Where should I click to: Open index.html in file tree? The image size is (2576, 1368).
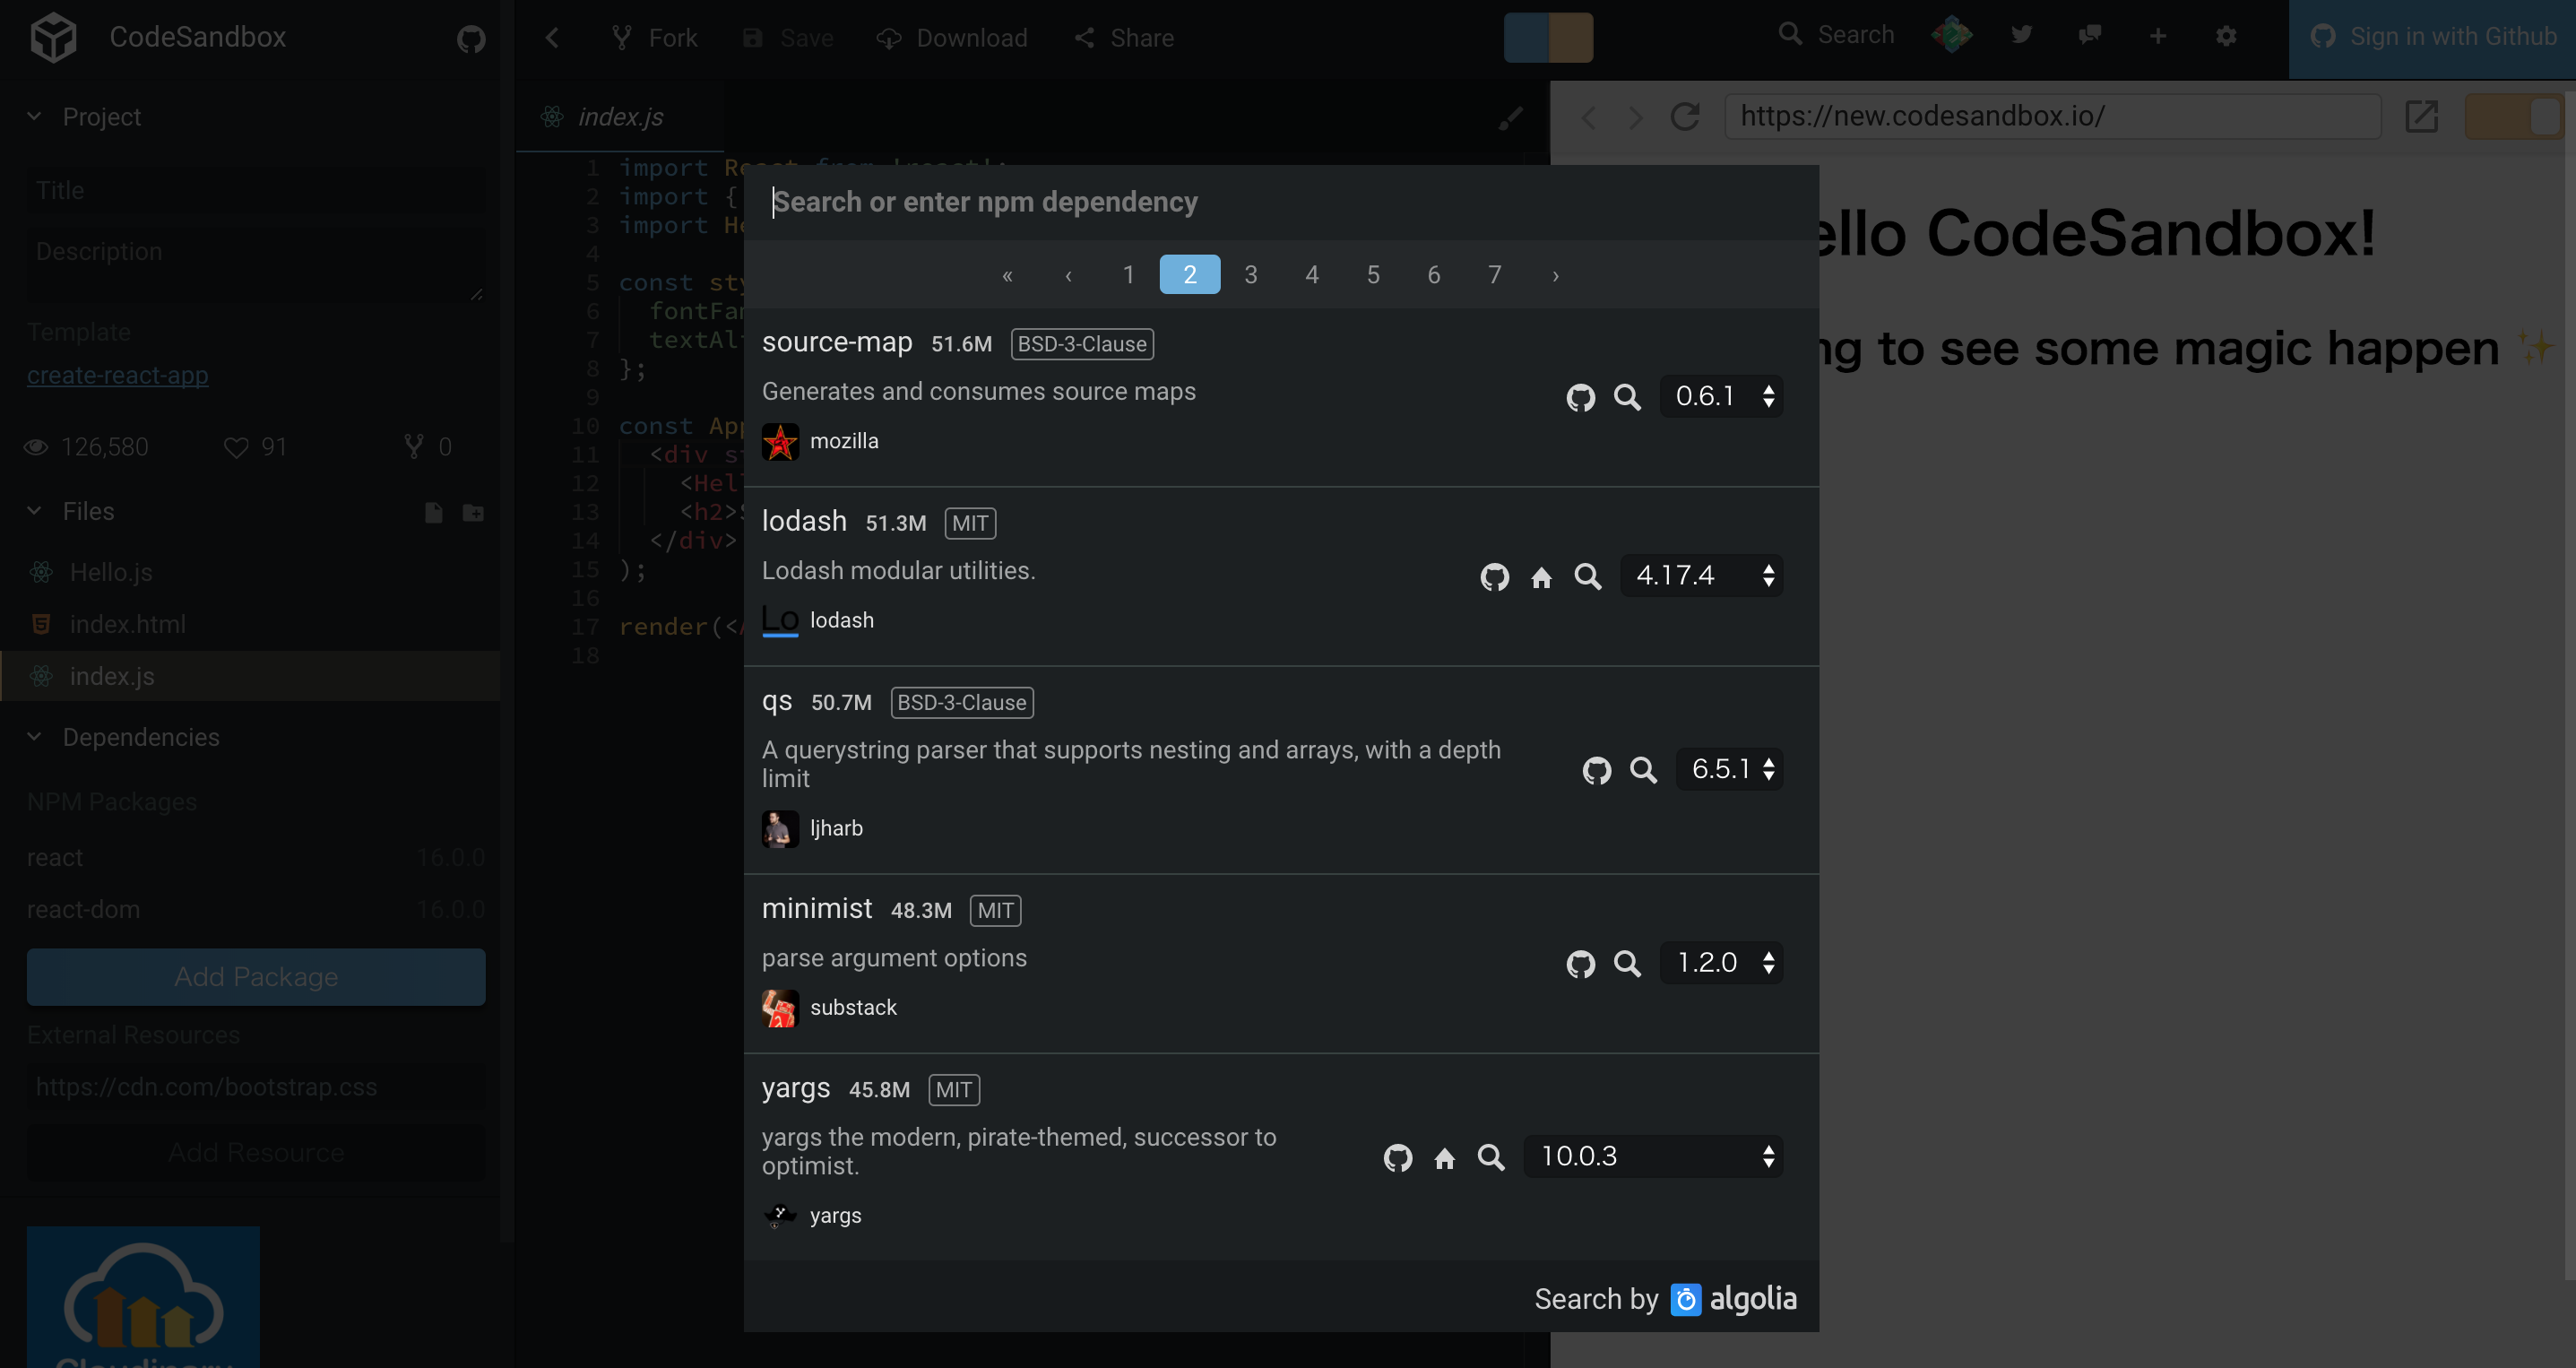click(128, 624)
